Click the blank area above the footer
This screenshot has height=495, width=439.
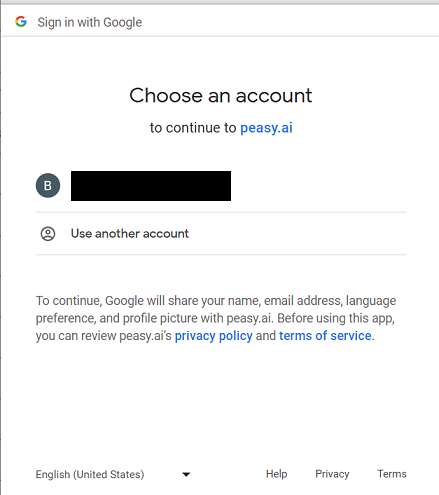tap(221, 403)
